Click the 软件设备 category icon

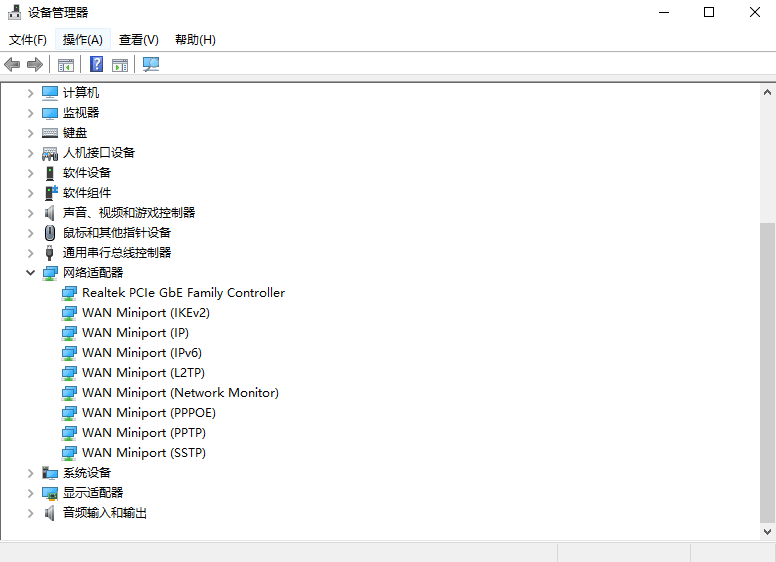(50, 173)
